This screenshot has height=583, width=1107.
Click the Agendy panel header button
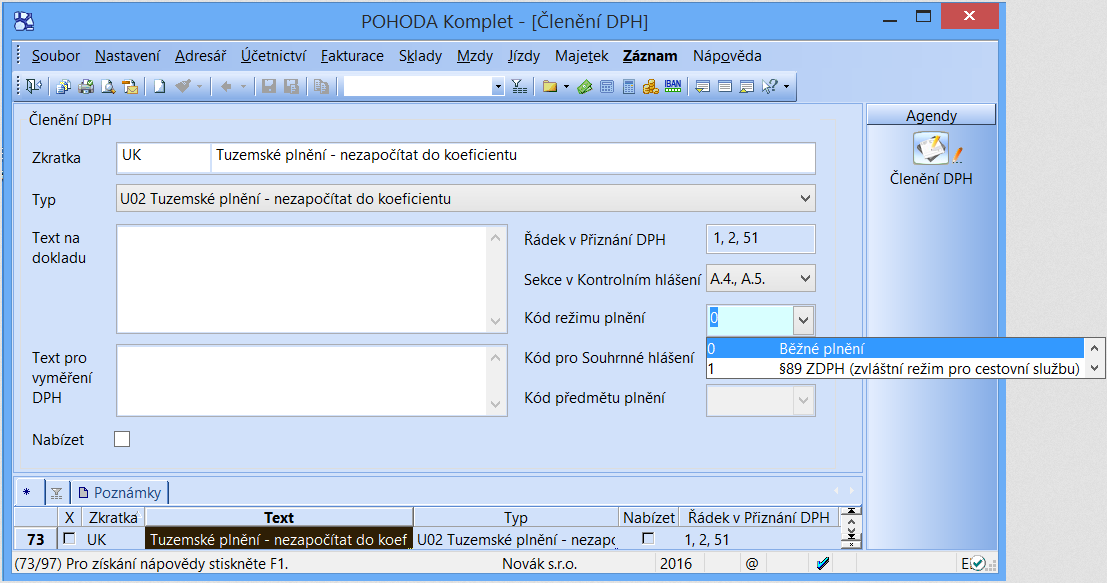tap(931, 116)
